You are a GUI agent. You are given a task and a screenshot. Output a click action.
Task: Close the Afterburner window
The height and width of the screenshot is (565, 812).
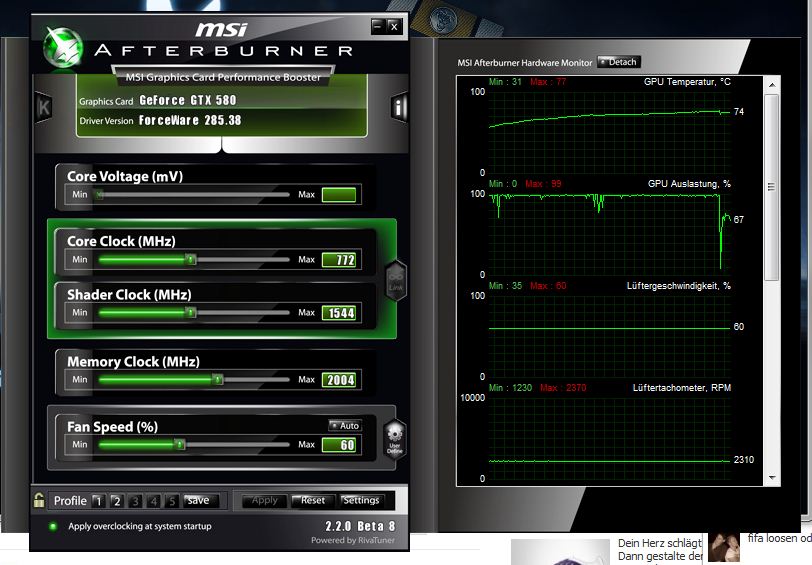coord(394,26)
